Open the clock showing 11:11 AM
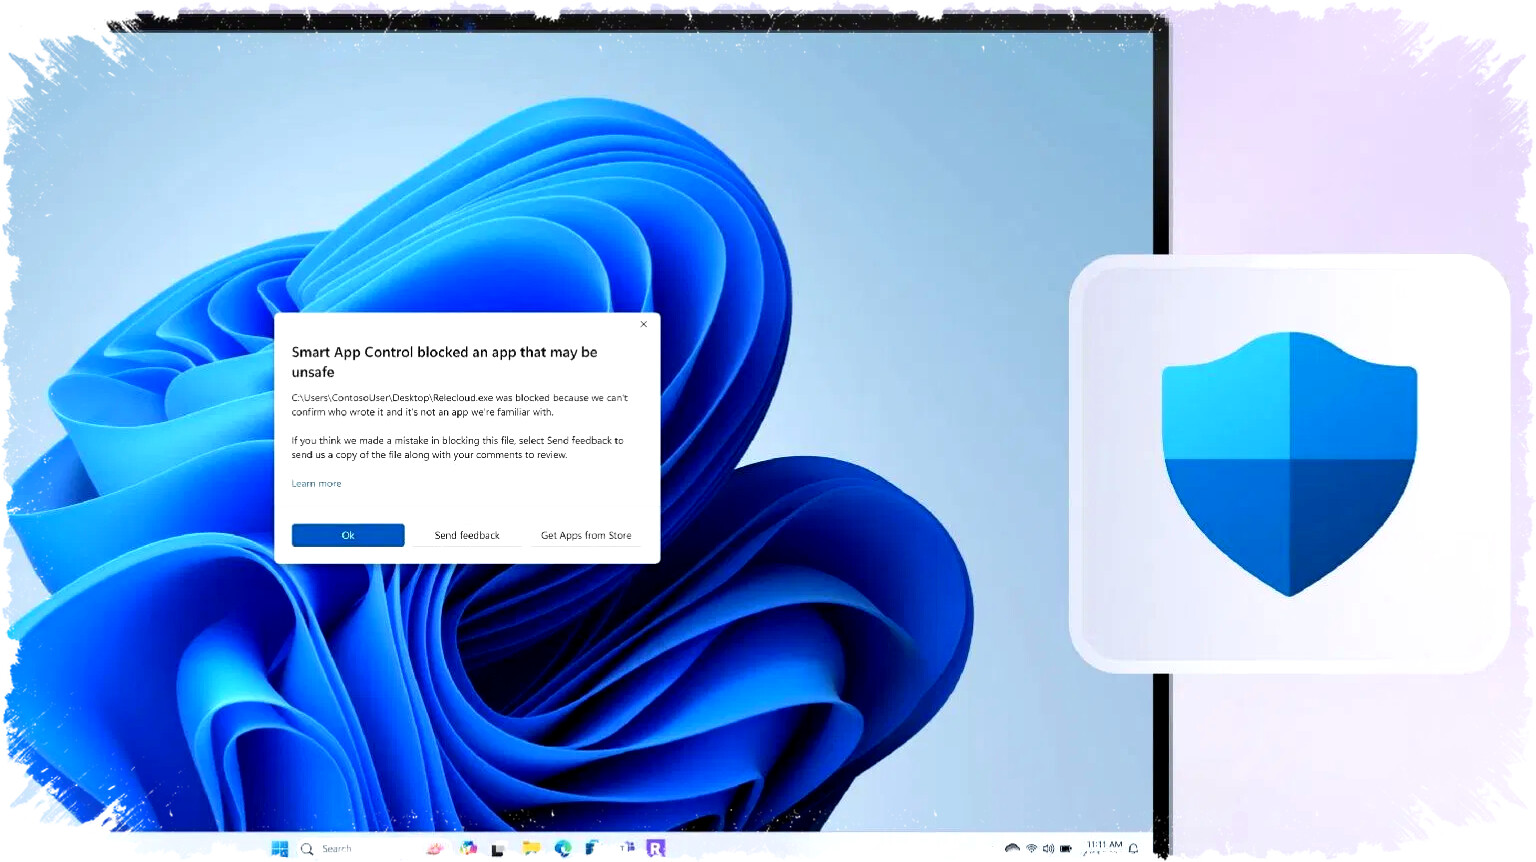 point(1104,848)
